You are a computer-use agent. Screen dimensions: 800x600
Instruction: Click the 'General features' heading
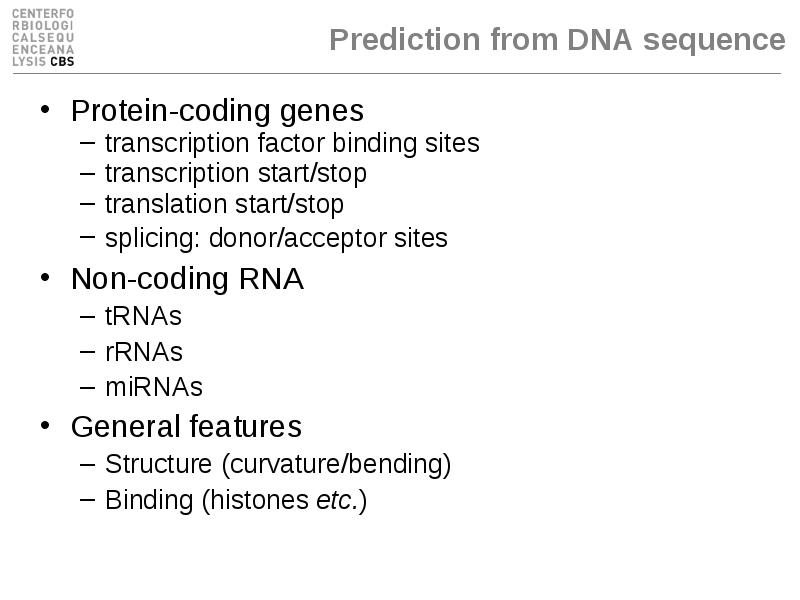point(186,427)
